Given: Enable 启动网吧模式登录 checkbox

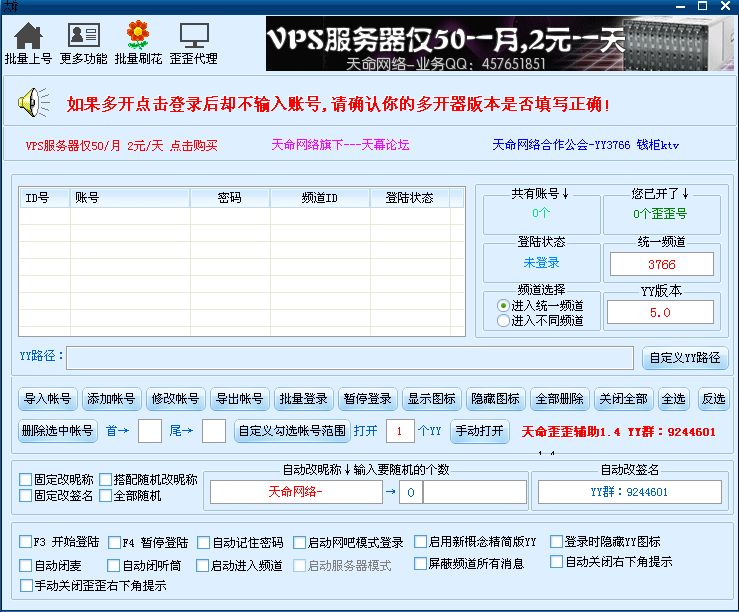Looking at the screenshot, I should click(x=299, y=543).
